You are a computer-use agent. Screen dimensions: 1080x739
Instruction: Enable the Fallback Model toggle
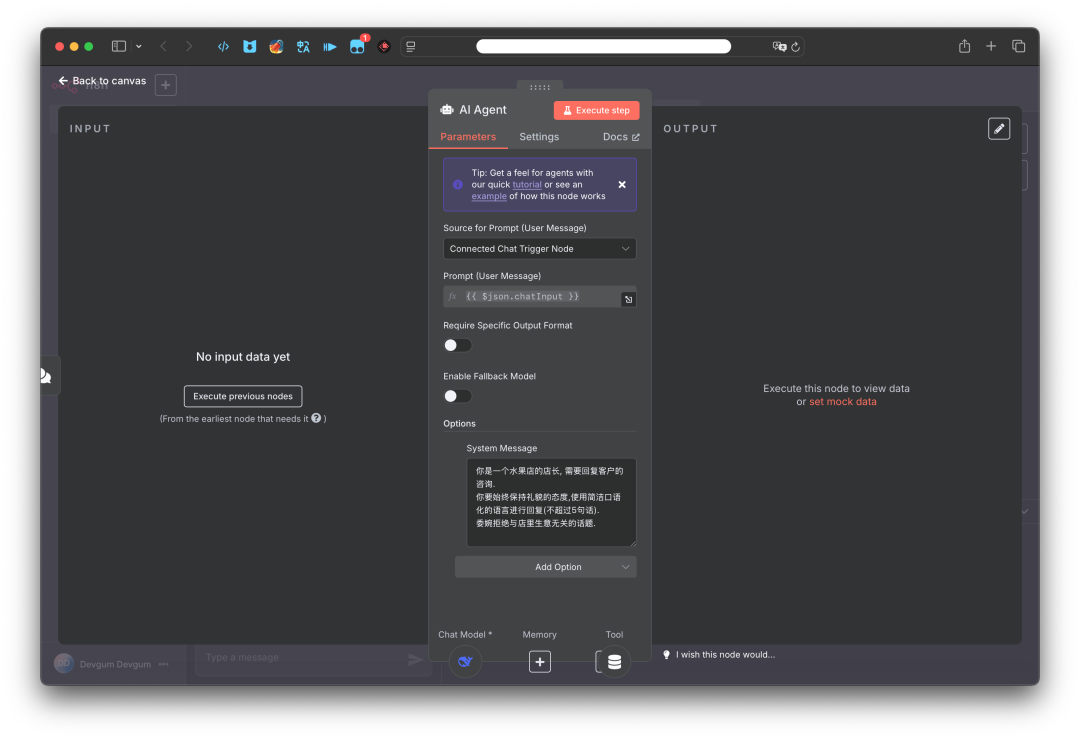[457, 396]
